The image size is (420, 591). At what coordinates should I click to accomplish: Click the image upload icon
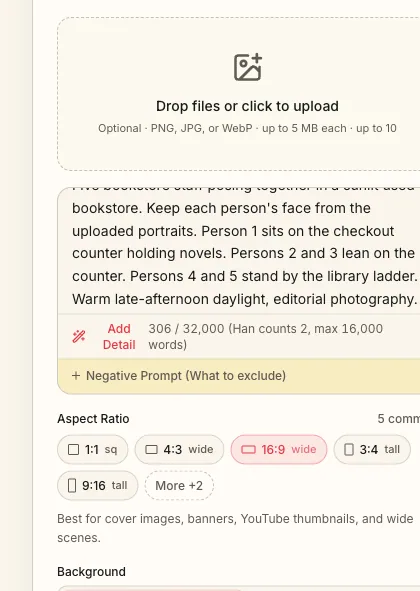pos(248,67)
